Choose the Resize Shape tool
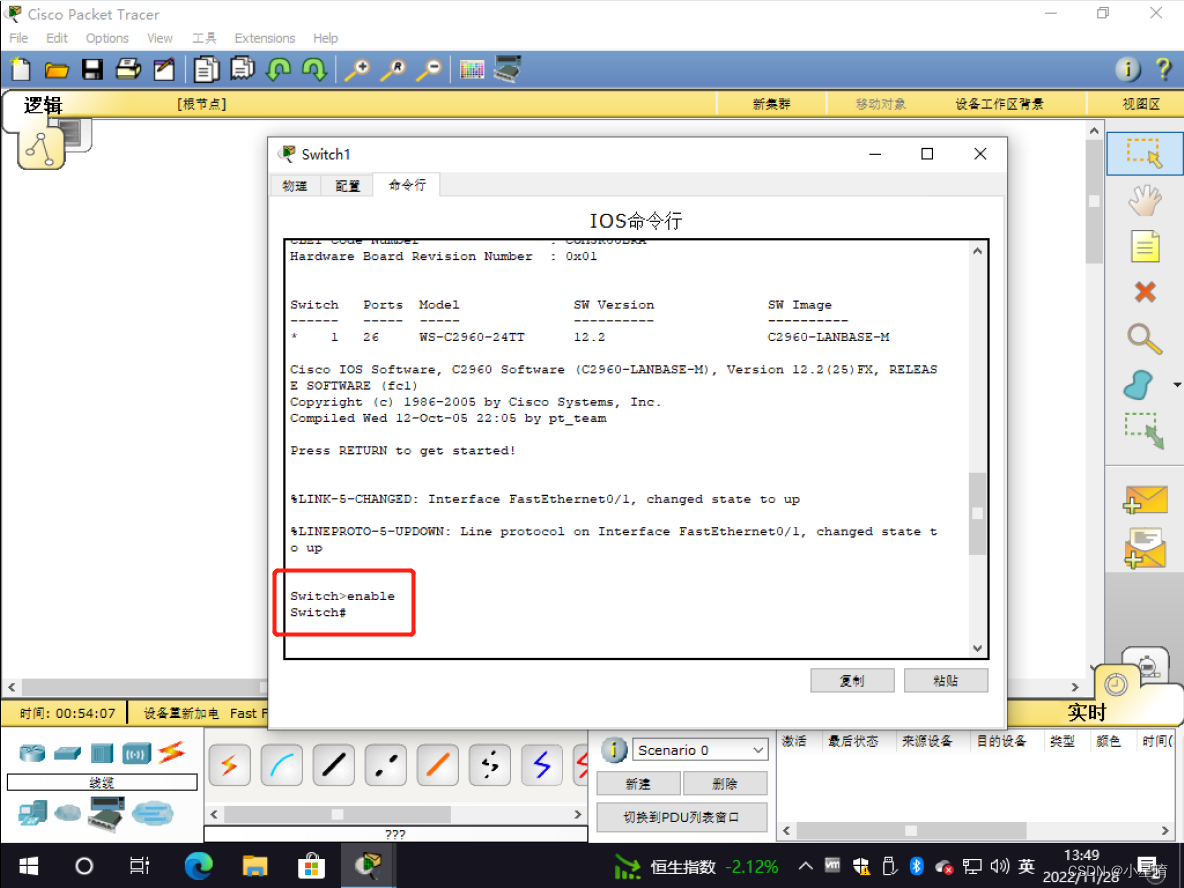 tap(1145, 430)
